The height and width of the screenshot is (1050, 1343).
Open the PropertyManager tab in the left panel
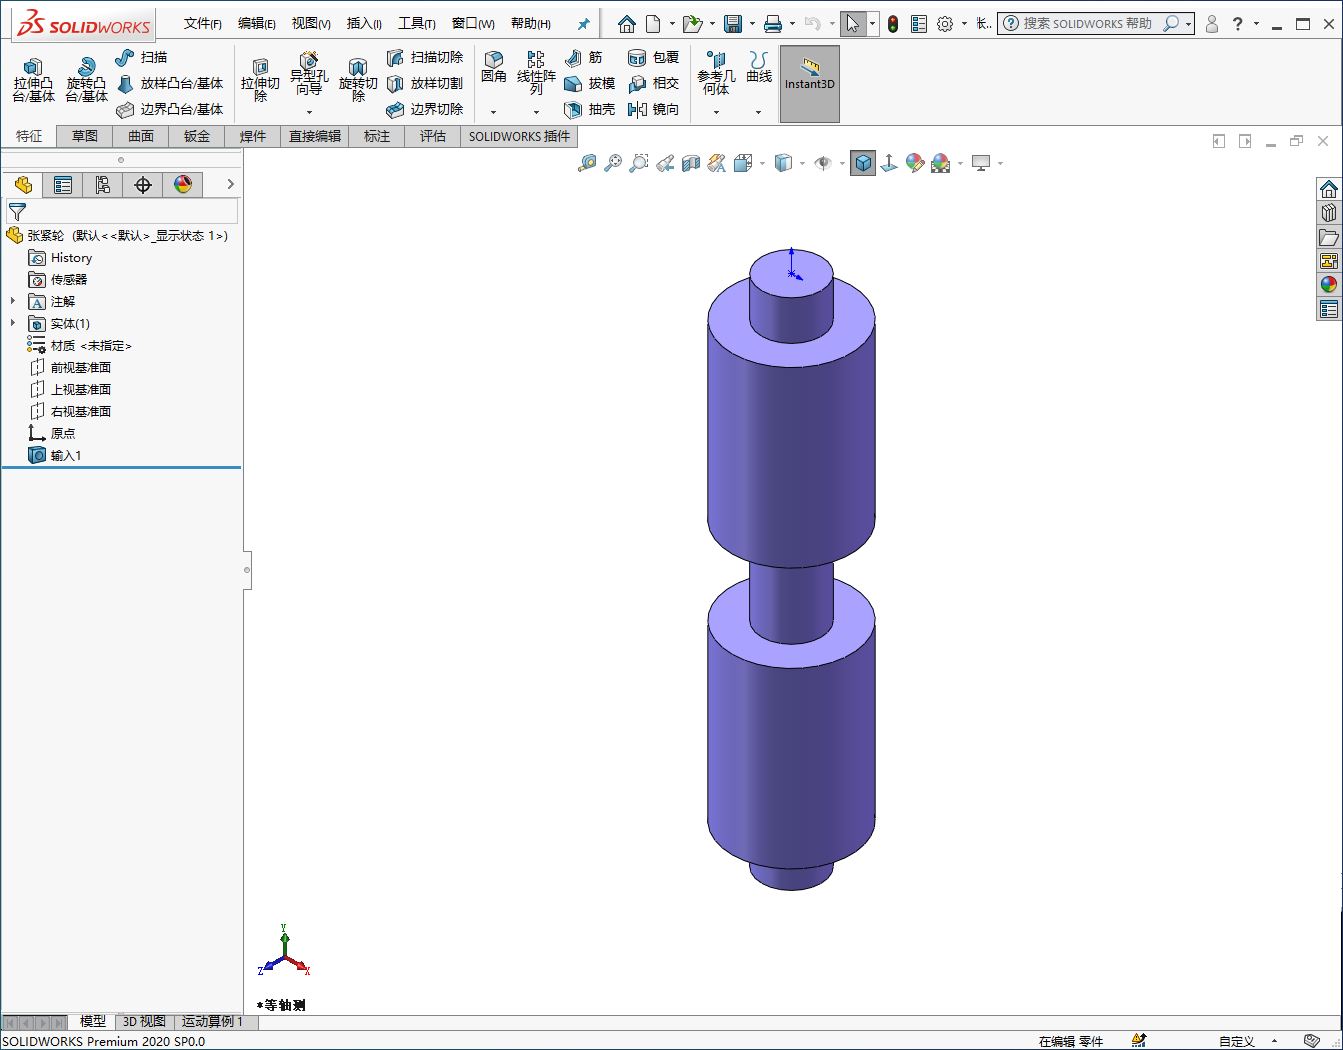pyautogui.click(x=63, y=185)
